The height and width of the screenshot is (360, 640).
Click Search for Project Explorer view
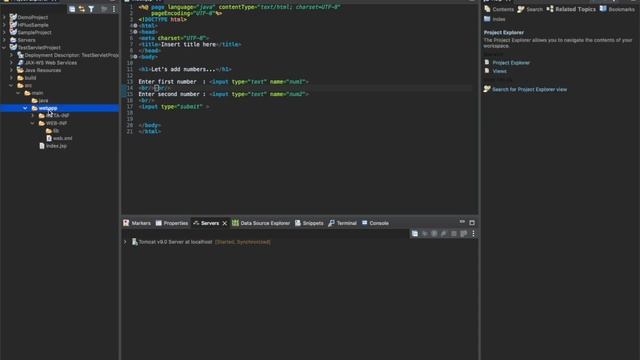click(529, 89)
